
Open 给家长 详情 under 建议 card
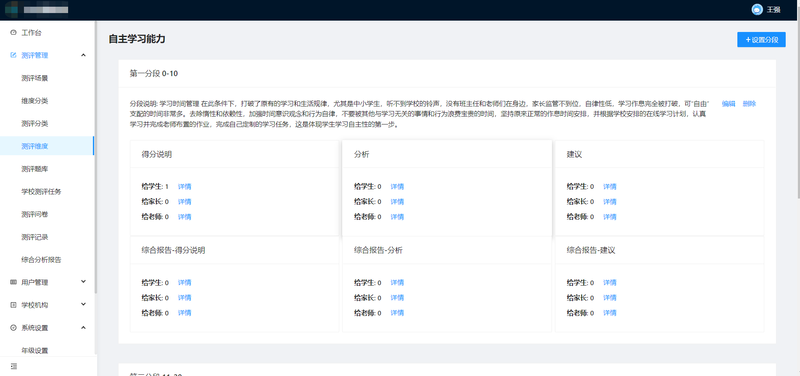610,202
